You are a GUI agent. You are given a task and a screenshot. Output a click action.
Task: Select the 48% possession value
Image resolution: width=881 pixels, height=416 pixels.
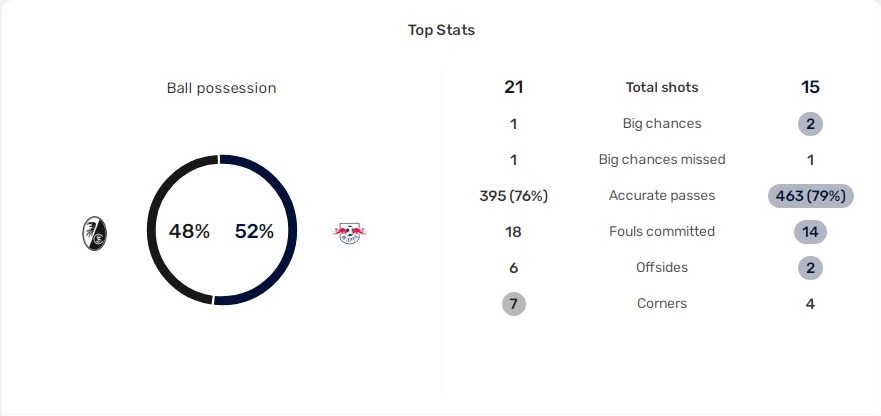point(189,231)
